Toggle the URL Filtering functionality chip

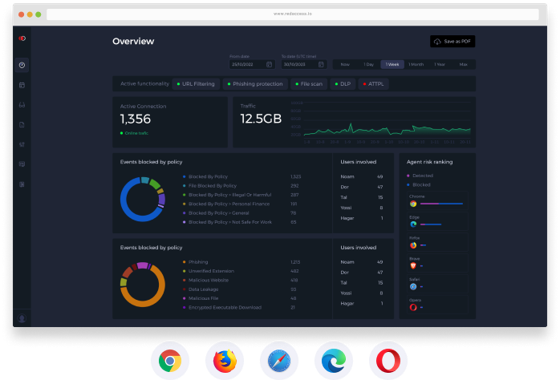click(x=196, y=84)
